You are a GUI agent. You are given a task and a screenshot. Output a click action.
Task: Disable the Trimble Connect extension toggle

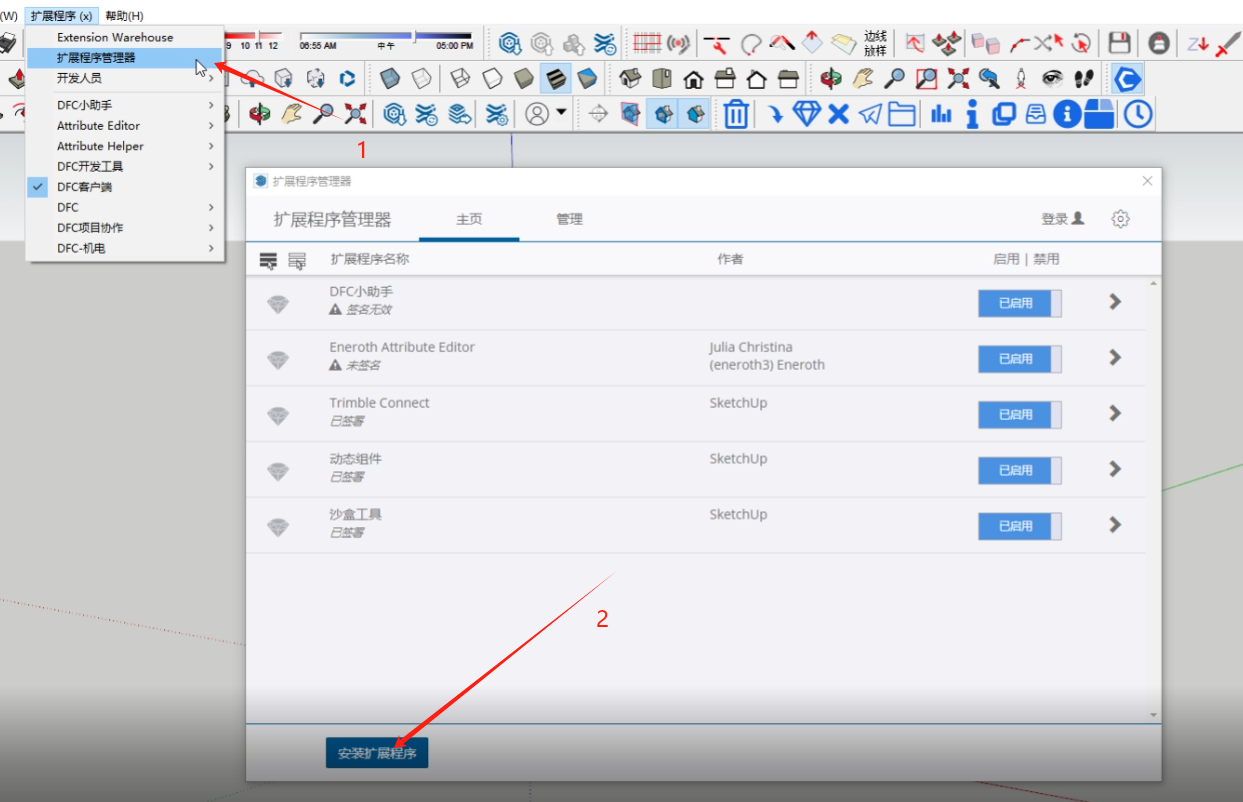tap(1019, 415)
